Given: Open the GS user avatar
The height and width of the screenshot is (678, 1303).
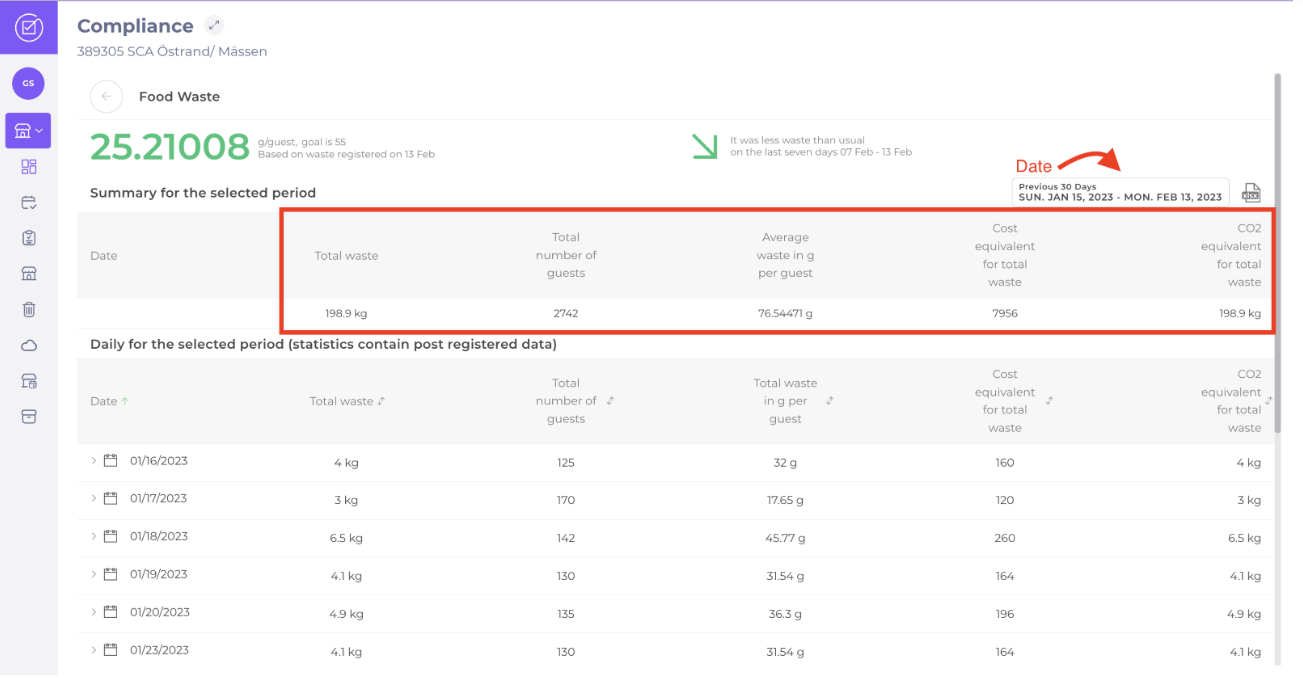Looking at the screenshot, I should click(x=28, y=83).
